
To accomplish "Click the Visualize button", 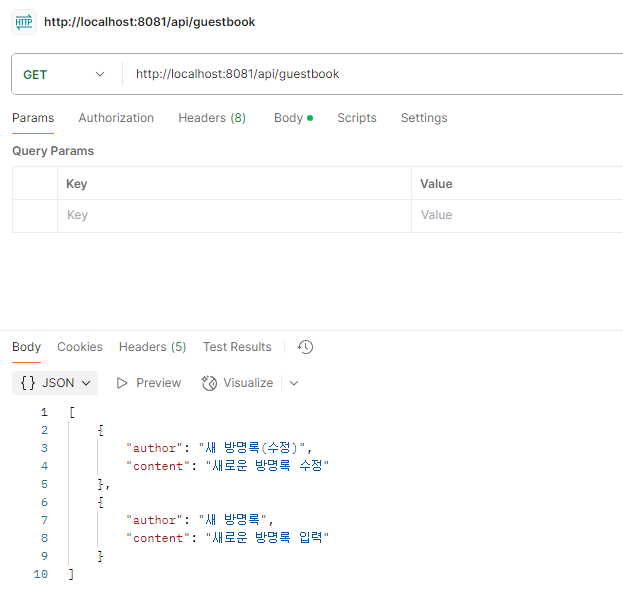I will point(238,383).
